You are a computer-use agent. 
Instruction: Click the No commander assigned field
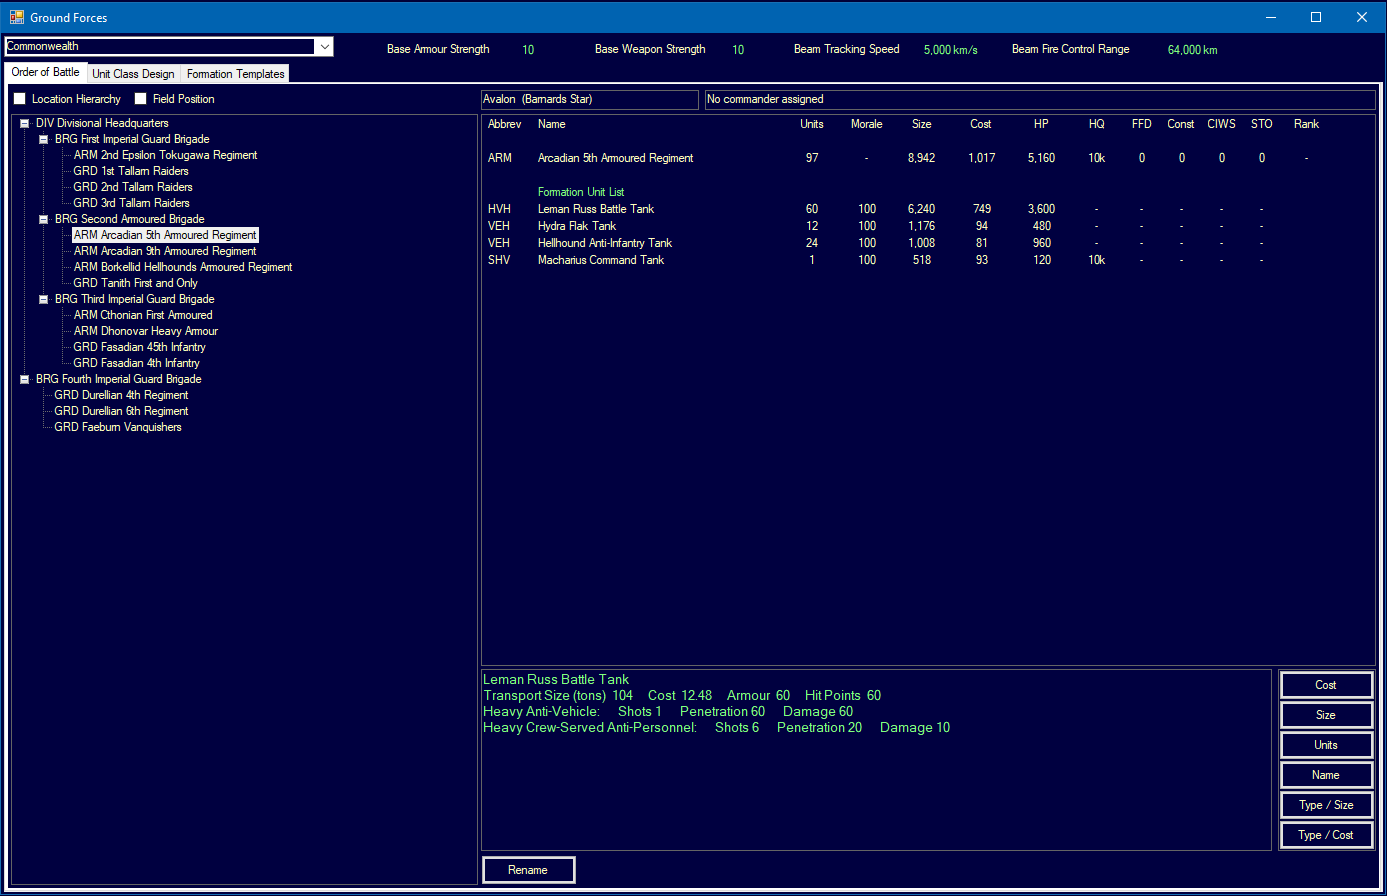1040,100
